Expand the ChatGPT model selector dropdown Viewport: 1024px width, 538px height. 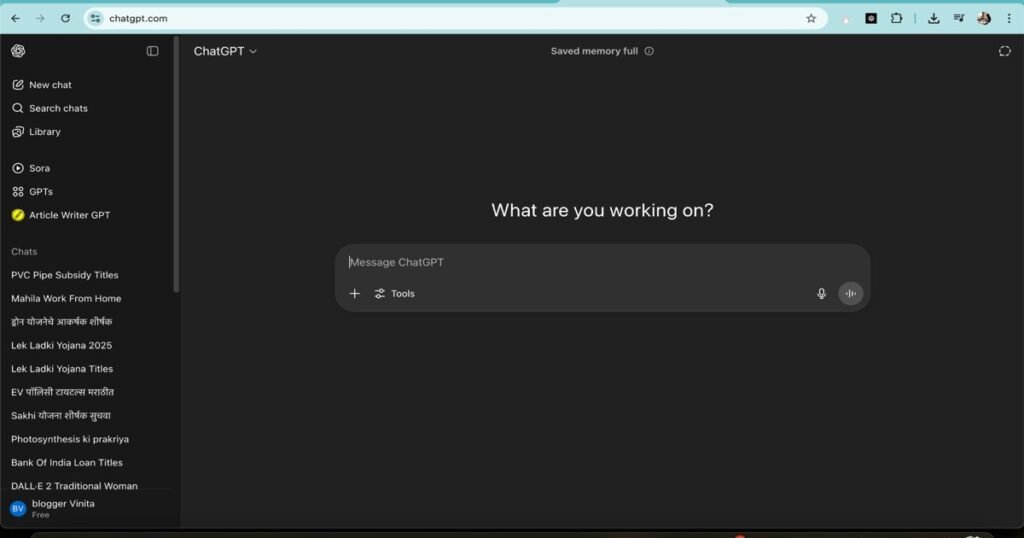[225, 51]
